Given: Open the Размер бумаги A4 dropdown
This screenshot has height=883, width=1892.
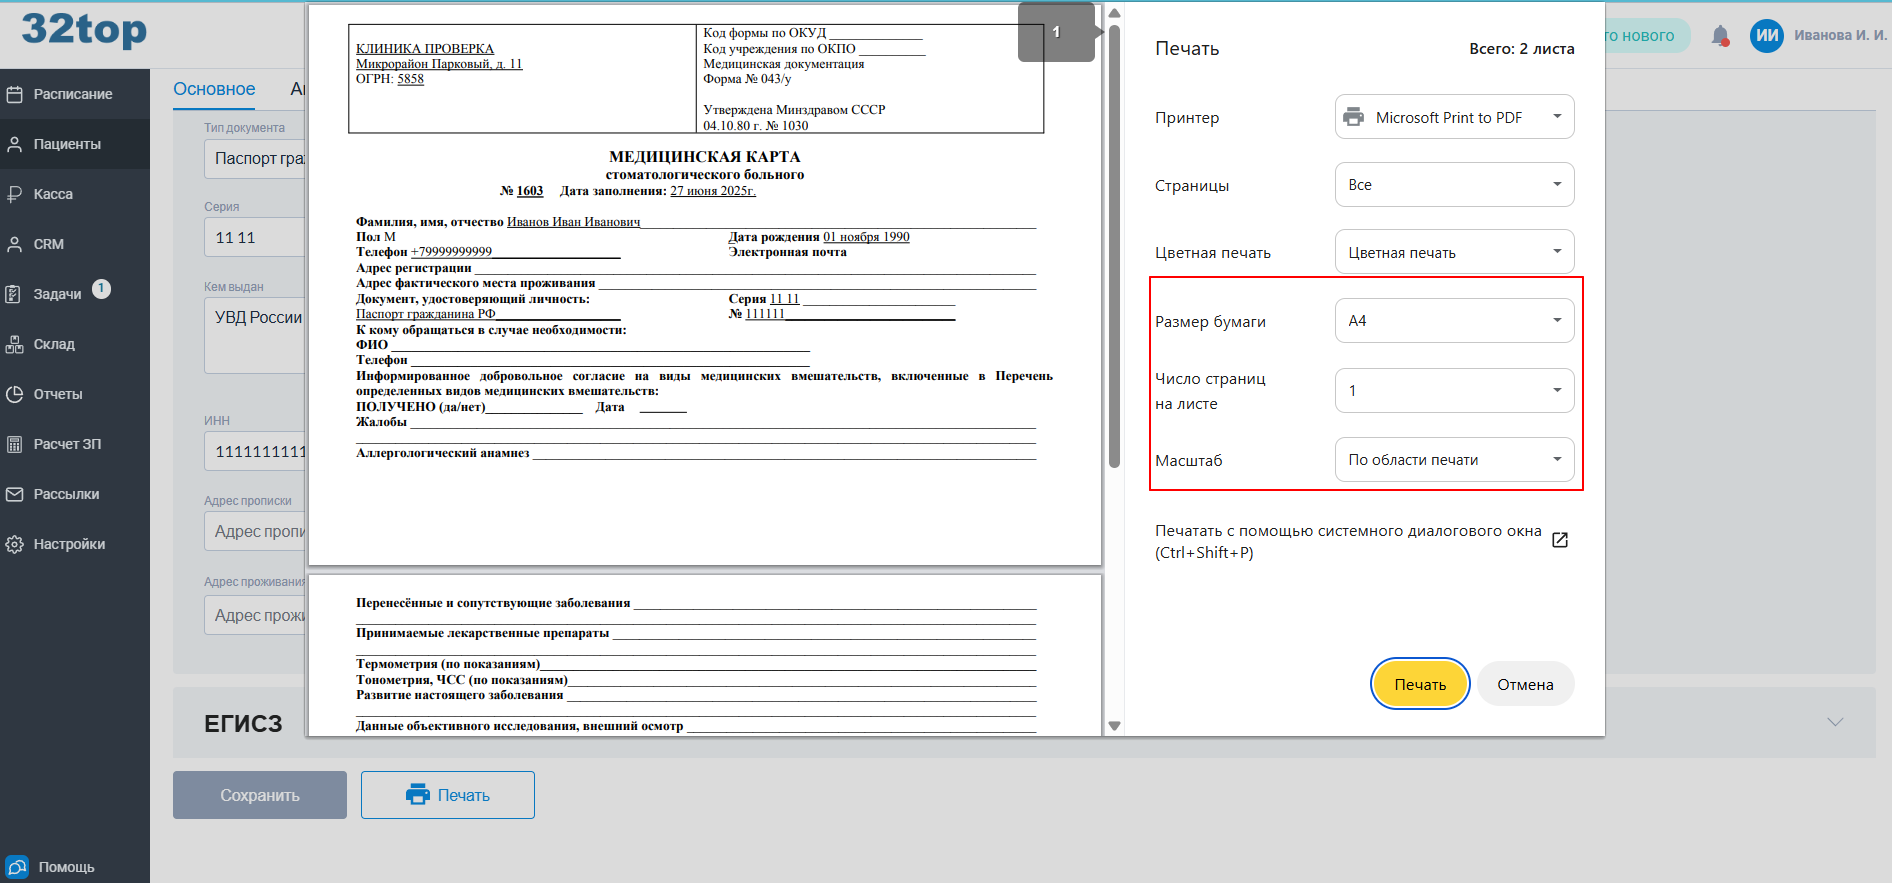Looking at the screenshot, I should click(x=1455, y=321).
